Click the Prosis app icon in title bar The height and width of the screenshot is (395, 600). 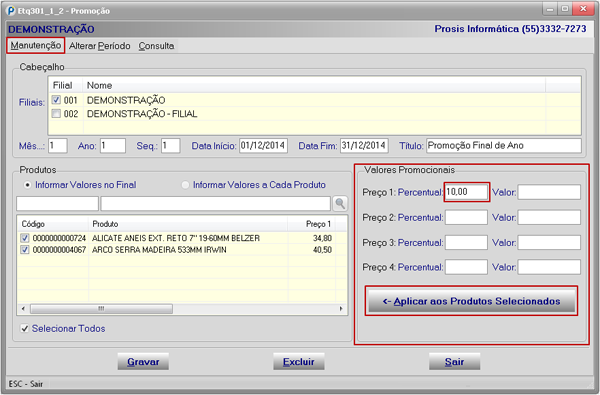click(x=11, y=10)
